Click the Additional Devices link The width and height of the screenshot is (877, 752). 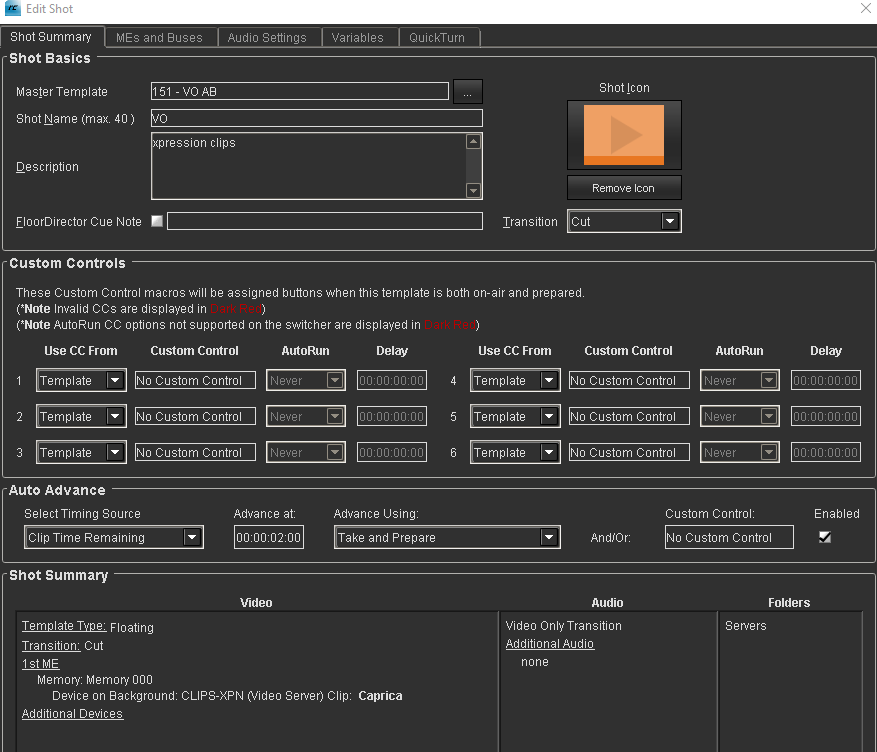point(72,714)
